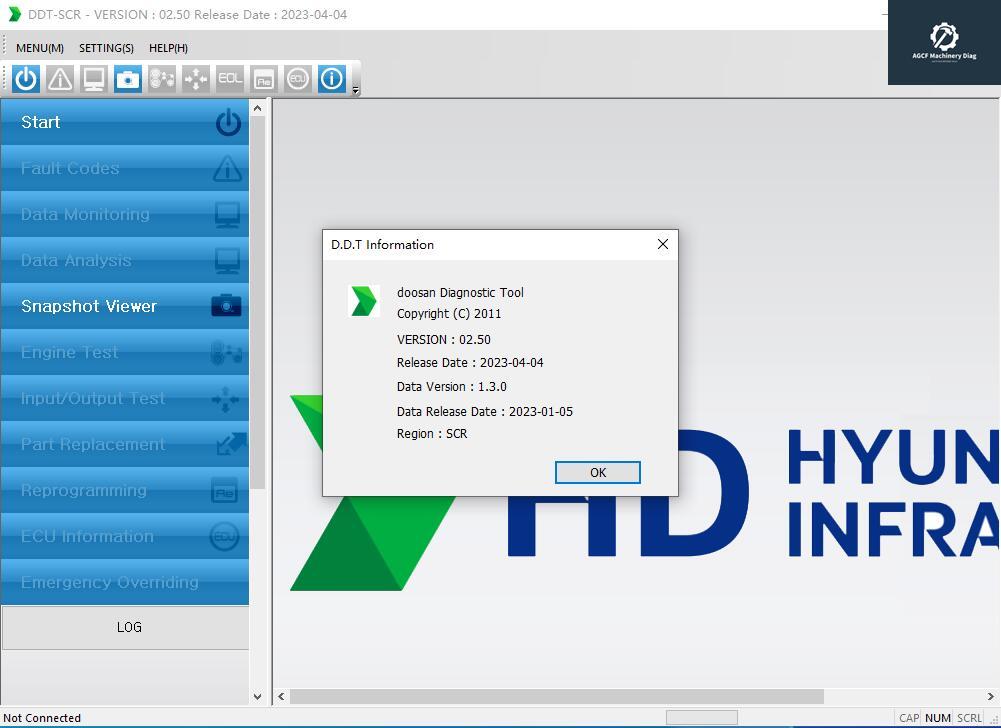Close the D.D.T Information dialog

click(662, 244)
